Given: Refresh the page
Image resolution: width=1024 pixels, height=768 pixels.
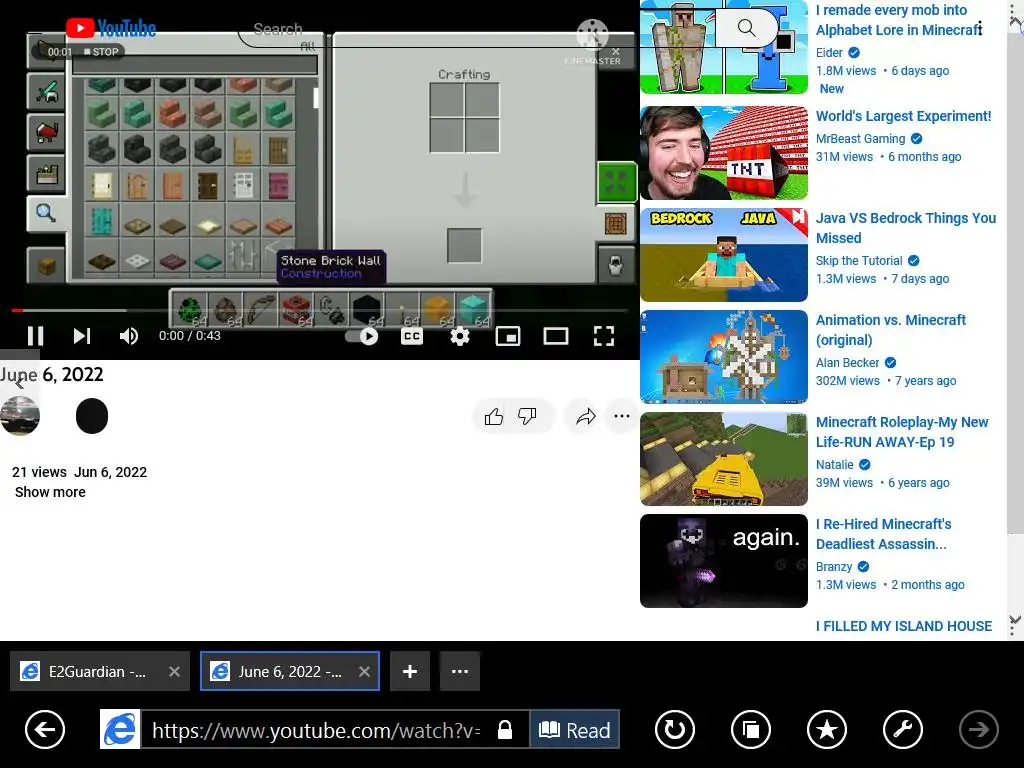Looking at the screenshot, I should point(675,729).
